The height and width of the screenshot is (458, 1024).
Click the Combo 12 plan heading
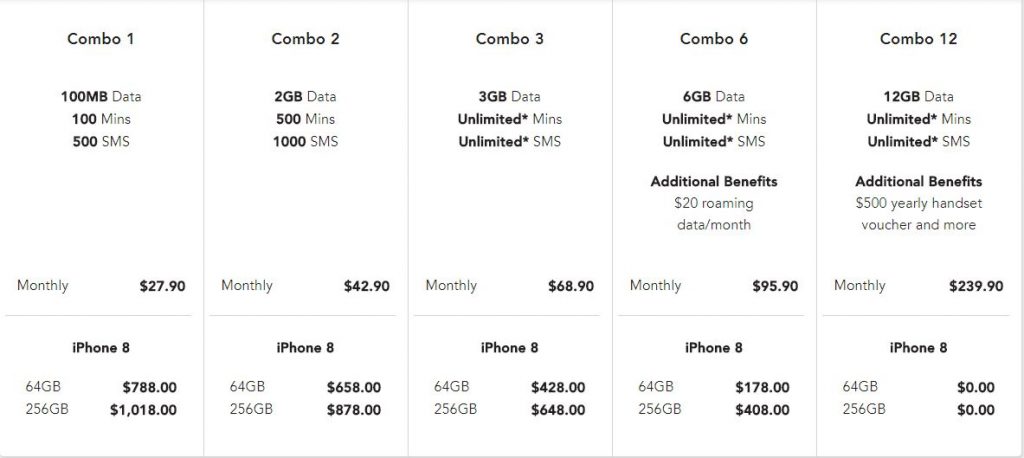[x=918, y=39]
